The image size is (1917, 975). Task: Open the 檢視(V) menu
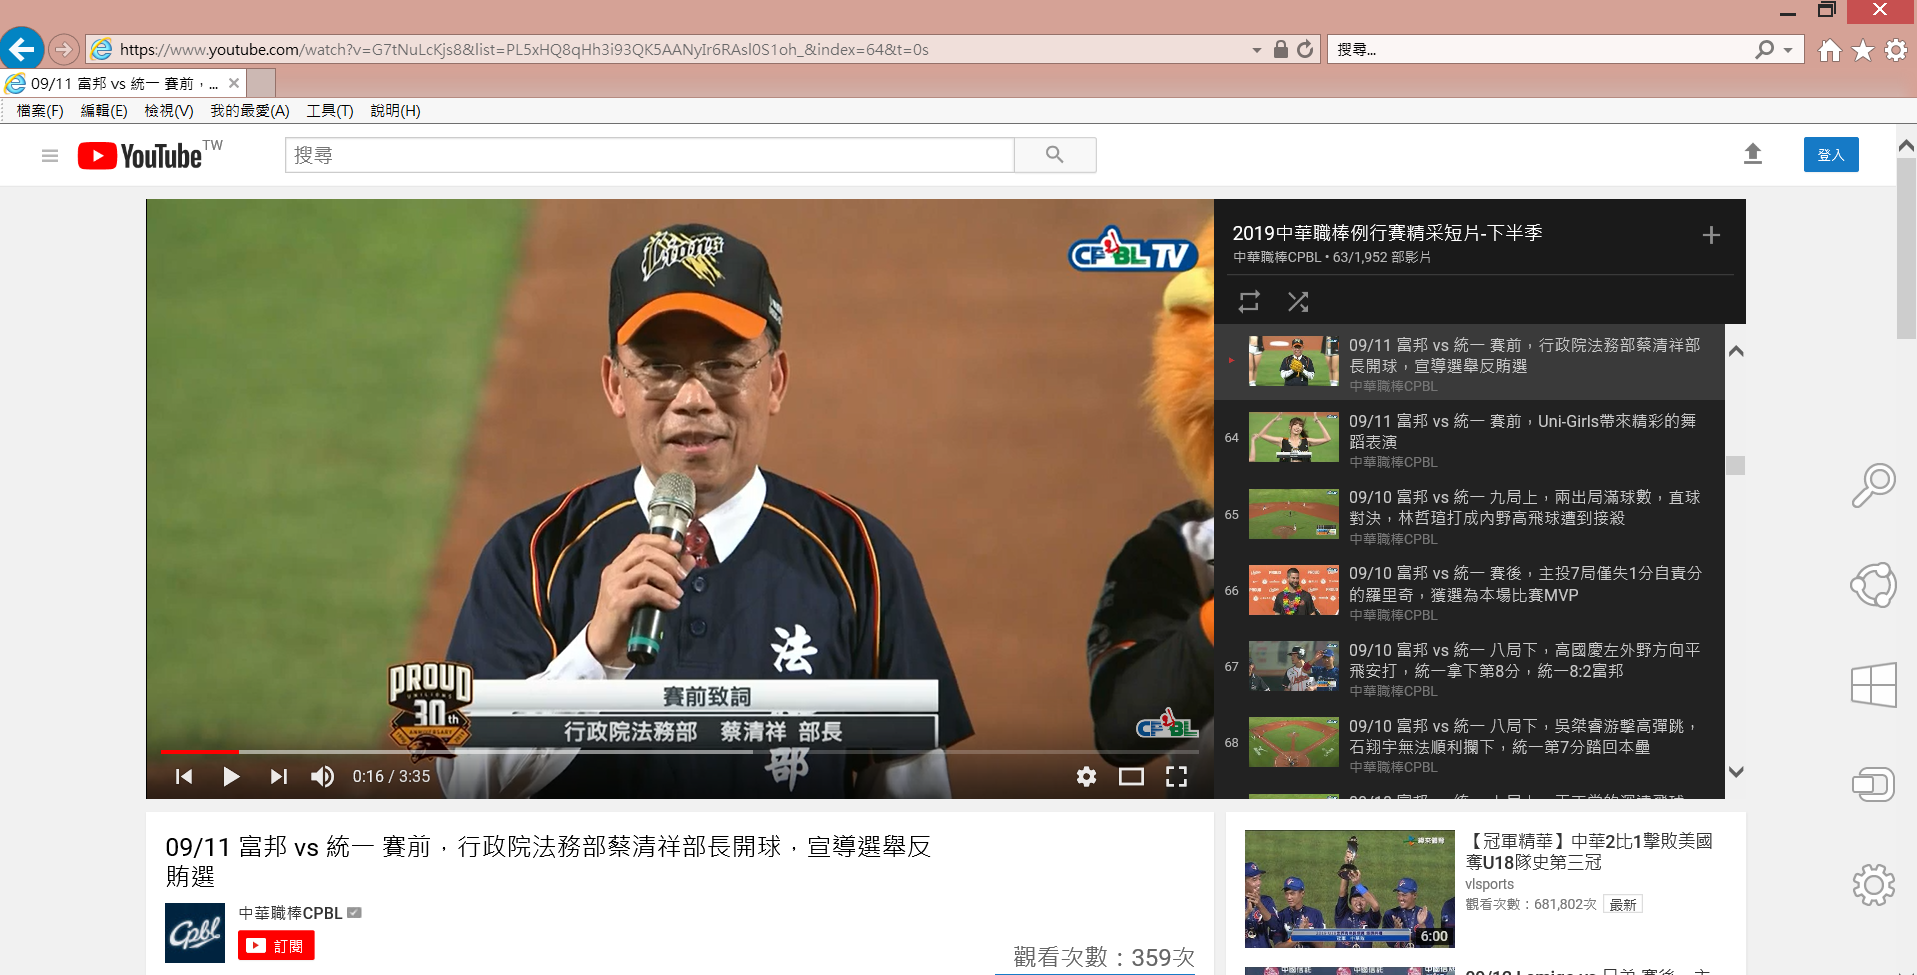(169, 111)
